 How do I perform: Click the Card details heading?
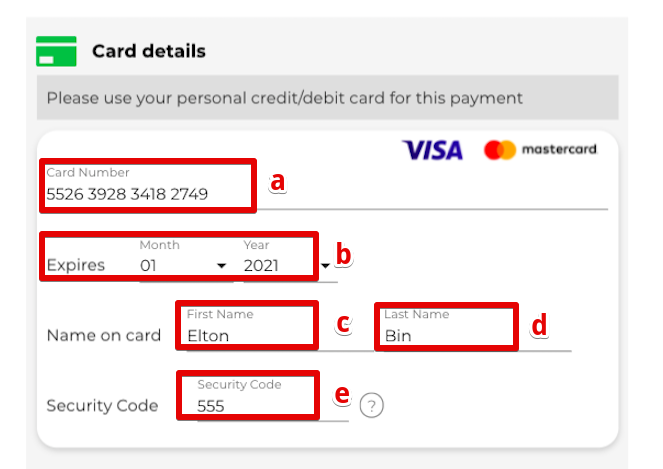[x=149, y=51]
